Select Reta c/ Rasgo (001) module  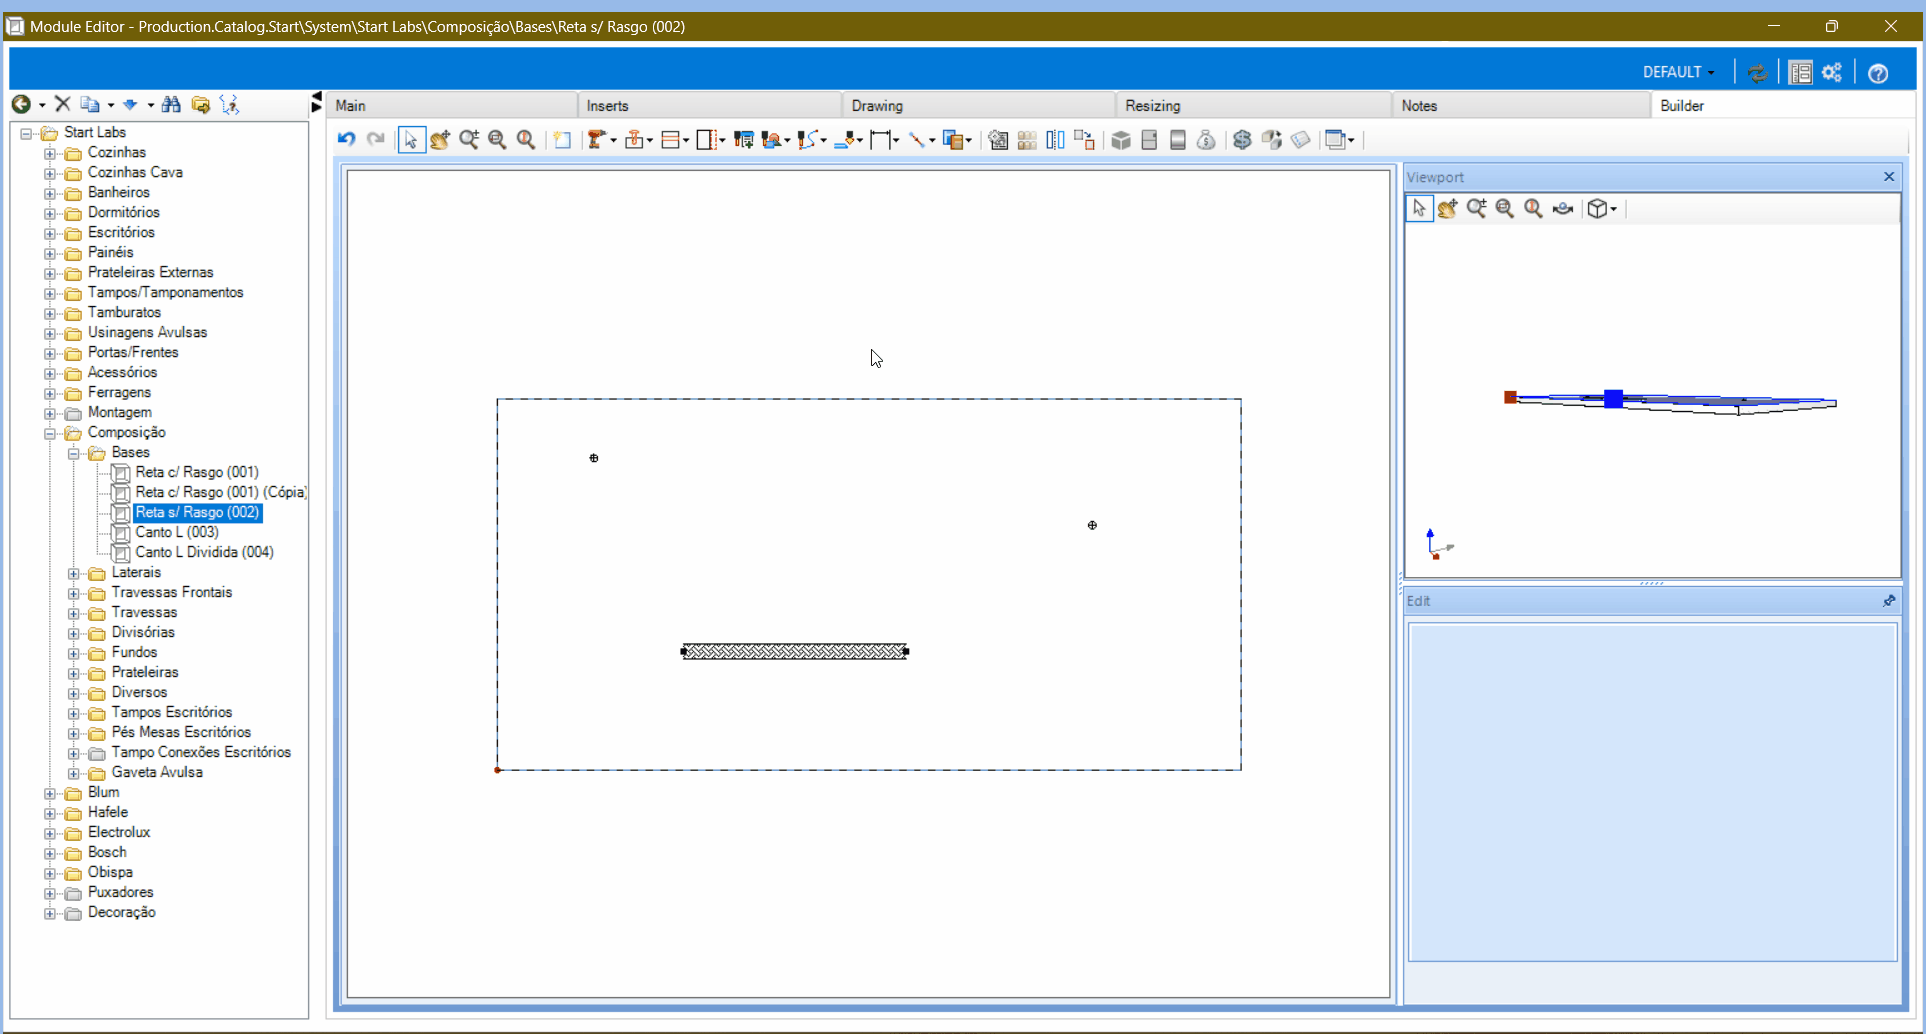click(x=197, y=472)
